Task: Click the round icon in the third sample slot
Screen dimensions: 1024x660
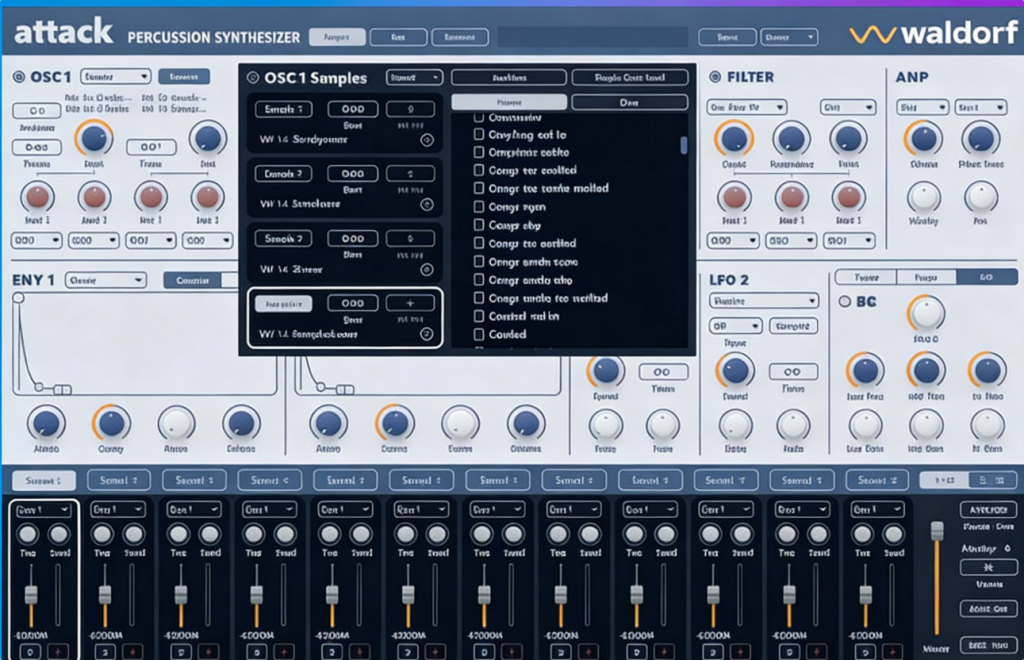Action: point(427,269)
